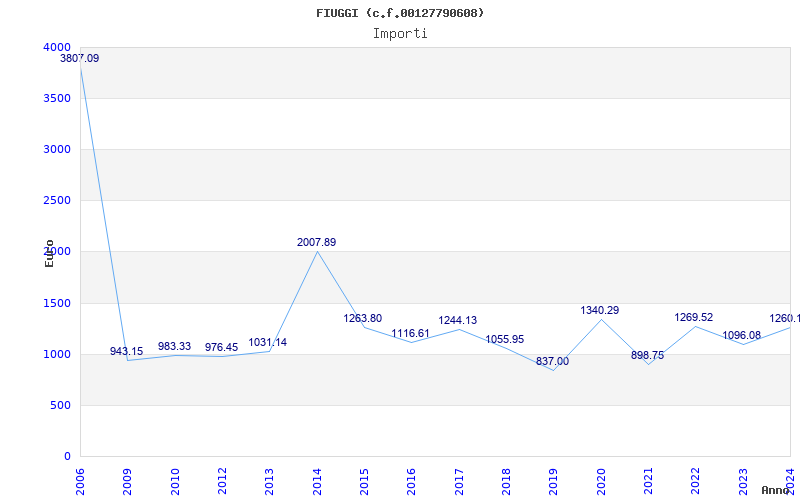Click the 2012 x-axis label
This screenshot has height=500, width=800.
(x=222, y=481)
